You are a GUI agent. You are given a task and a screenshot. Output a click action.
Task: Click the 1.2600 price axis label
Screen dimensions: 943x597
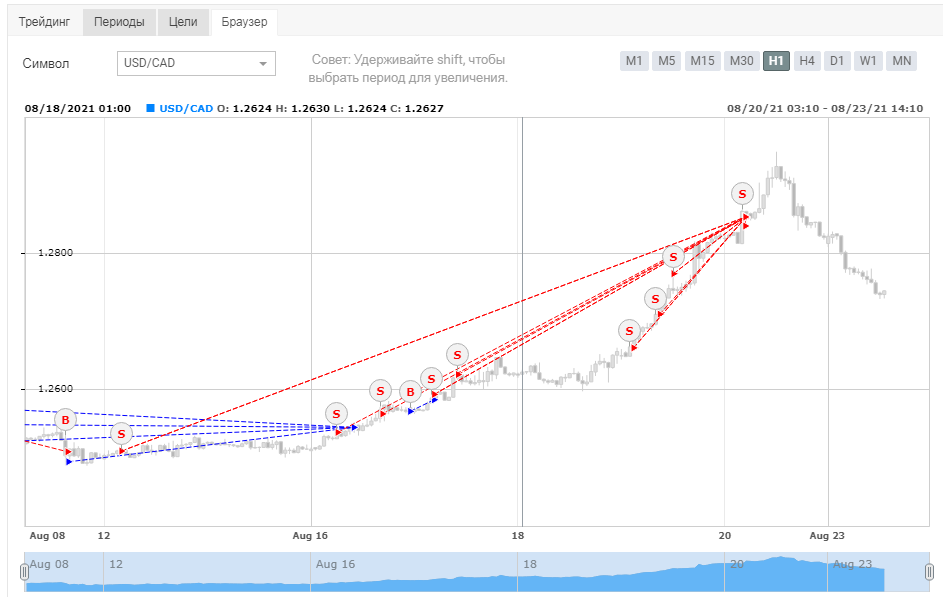pos(55,389)
